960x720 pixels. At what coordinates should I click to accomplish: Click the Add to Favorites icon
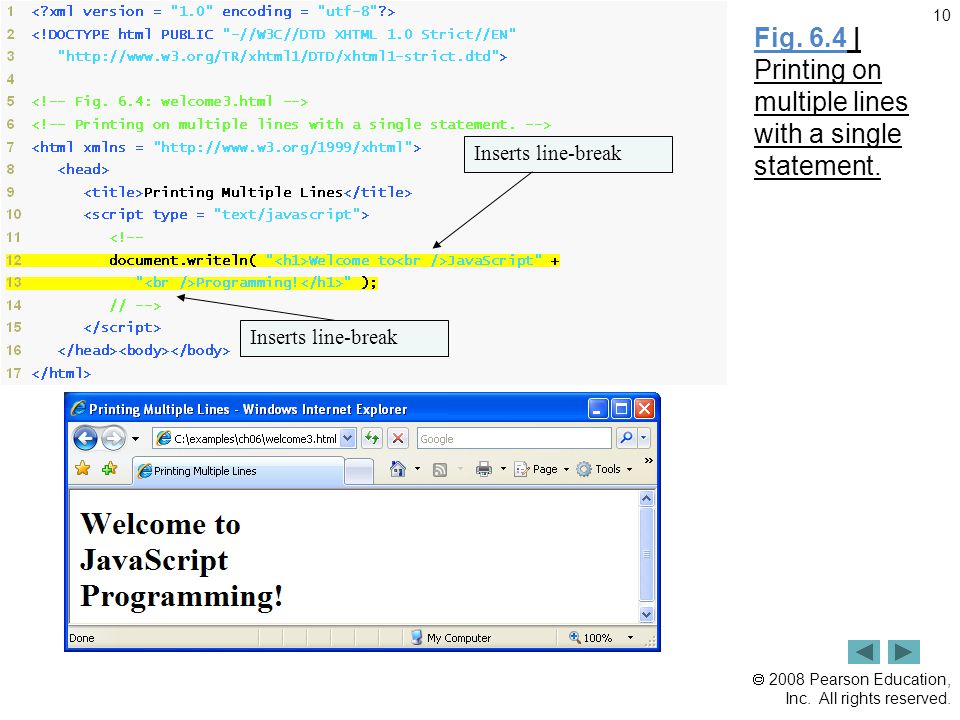click(x=110, y=469)
